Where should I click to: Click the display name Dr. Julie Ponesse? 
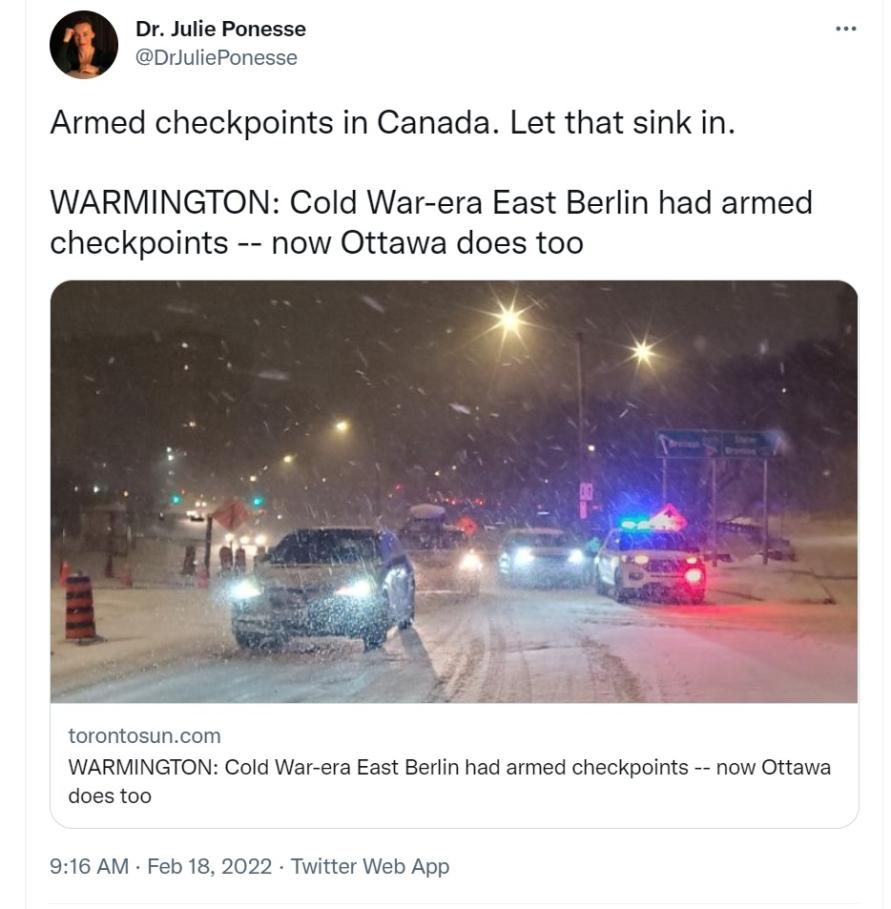point(220,28)
